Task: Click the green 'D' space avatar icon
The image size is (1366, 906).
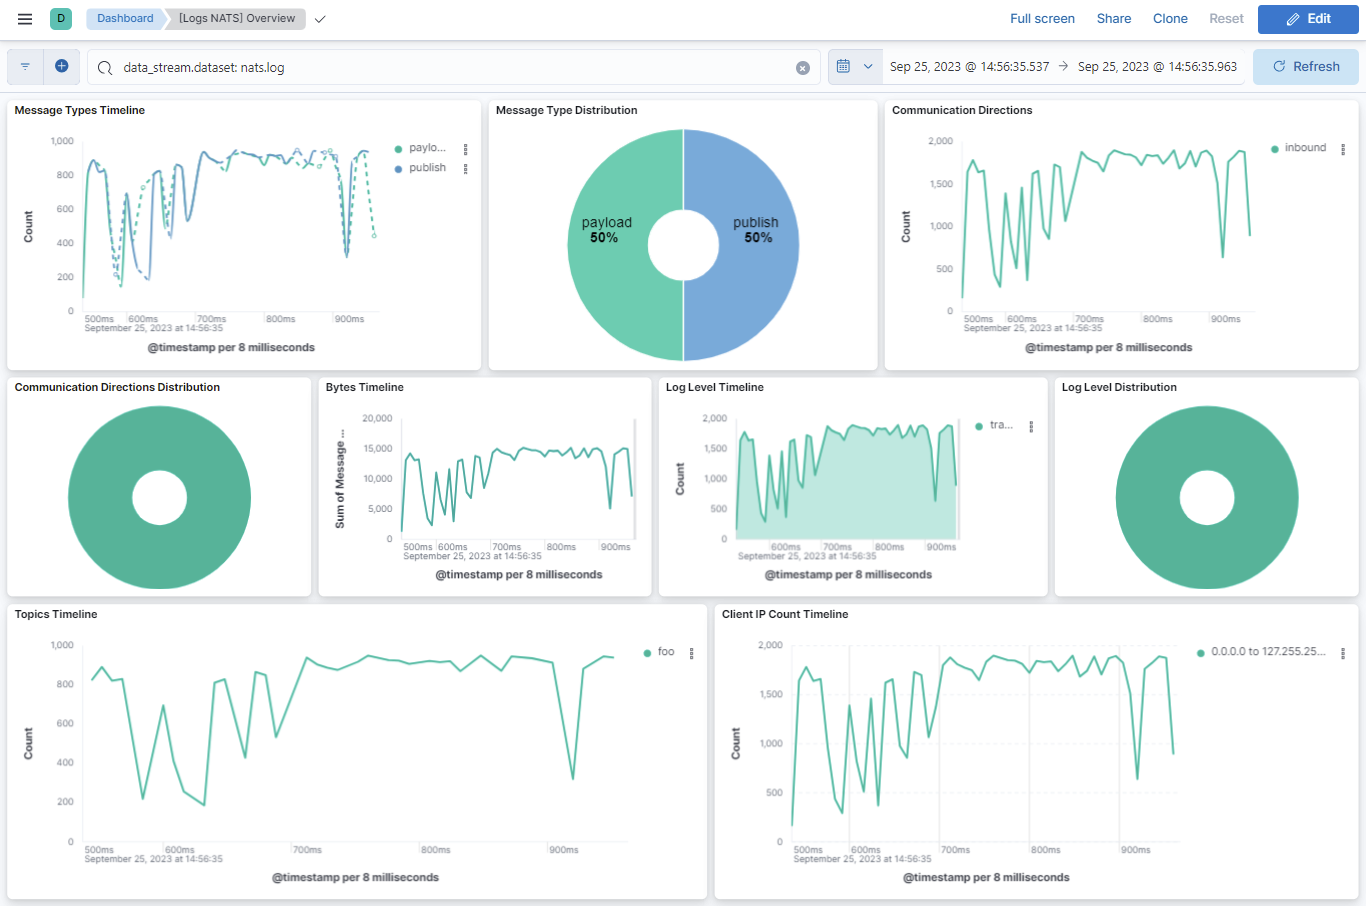Action: click(x=60, y=18)
